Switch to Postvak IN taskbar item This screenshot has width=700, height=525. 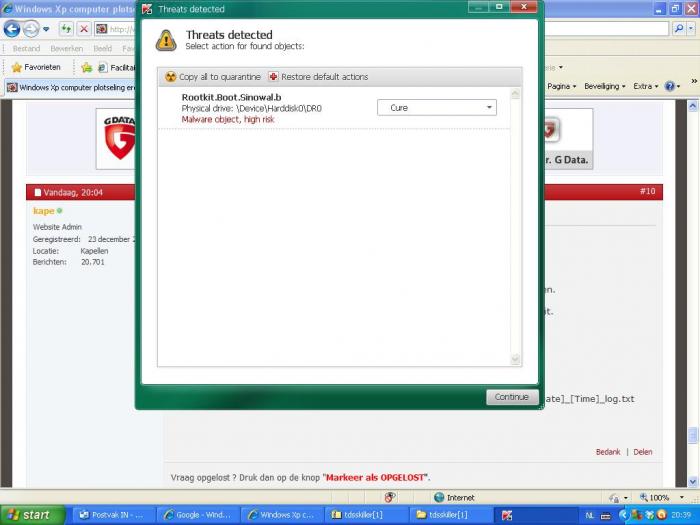(x=114, y=515)
